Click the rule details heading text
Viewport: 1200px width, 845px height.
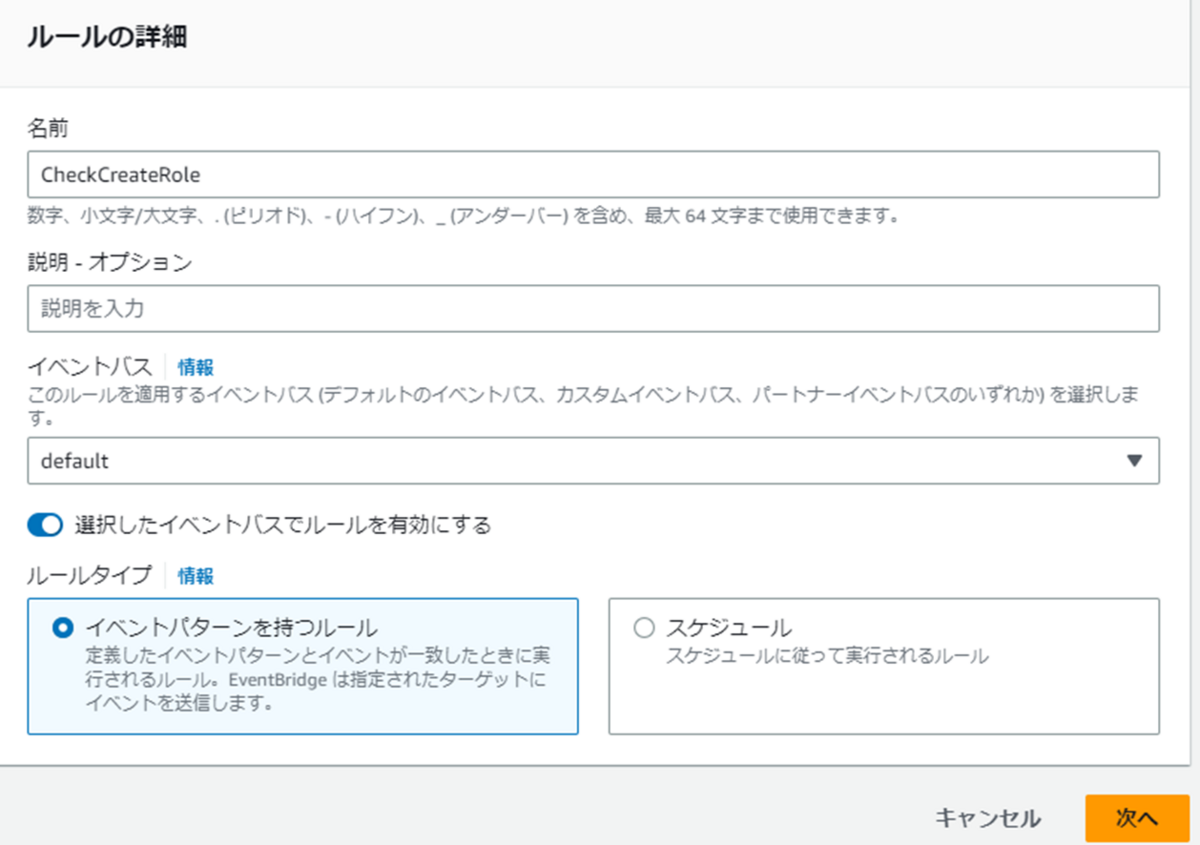point(108,39)
